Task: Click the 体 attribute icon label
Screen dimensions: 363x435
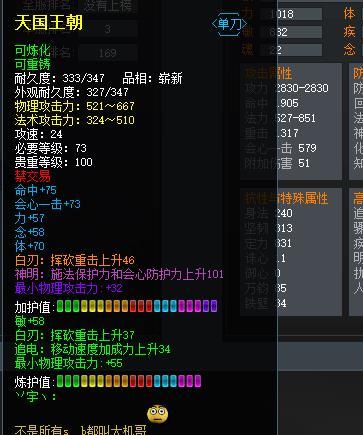Action: pos(349,14)
